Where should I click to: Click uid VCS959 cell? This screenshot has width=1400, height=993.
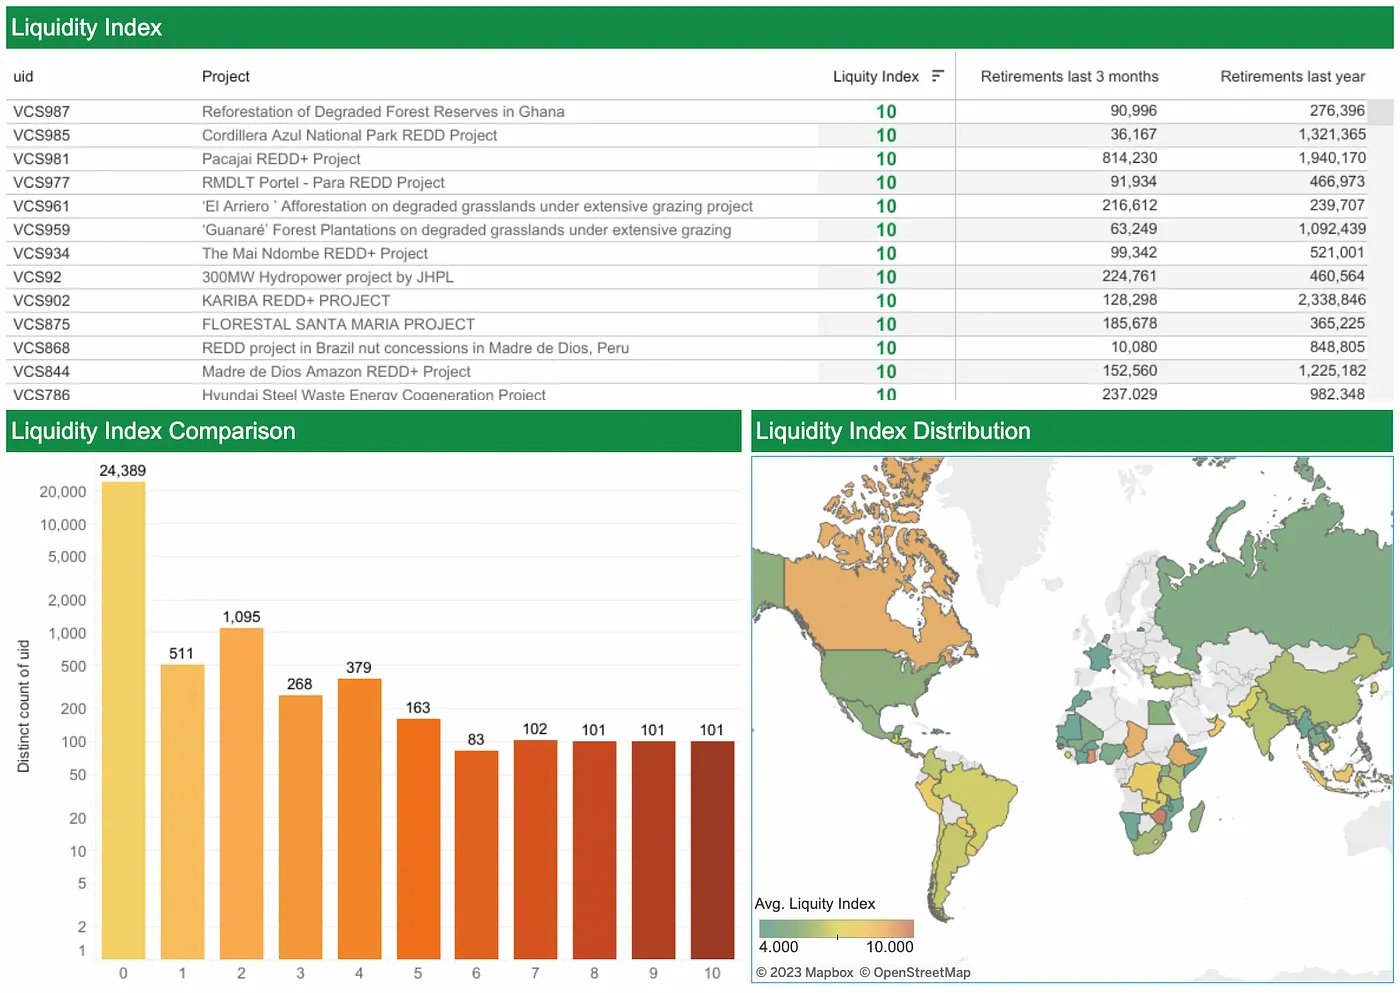[x=41, y=230]
